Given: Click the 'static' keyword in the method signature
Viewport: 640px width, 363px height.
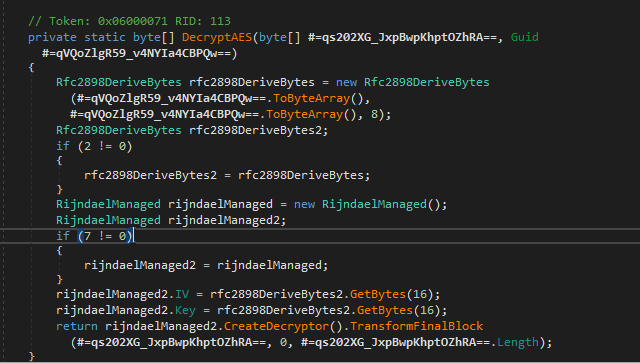Looking at the screenshot, I should [x=104, y=37].
